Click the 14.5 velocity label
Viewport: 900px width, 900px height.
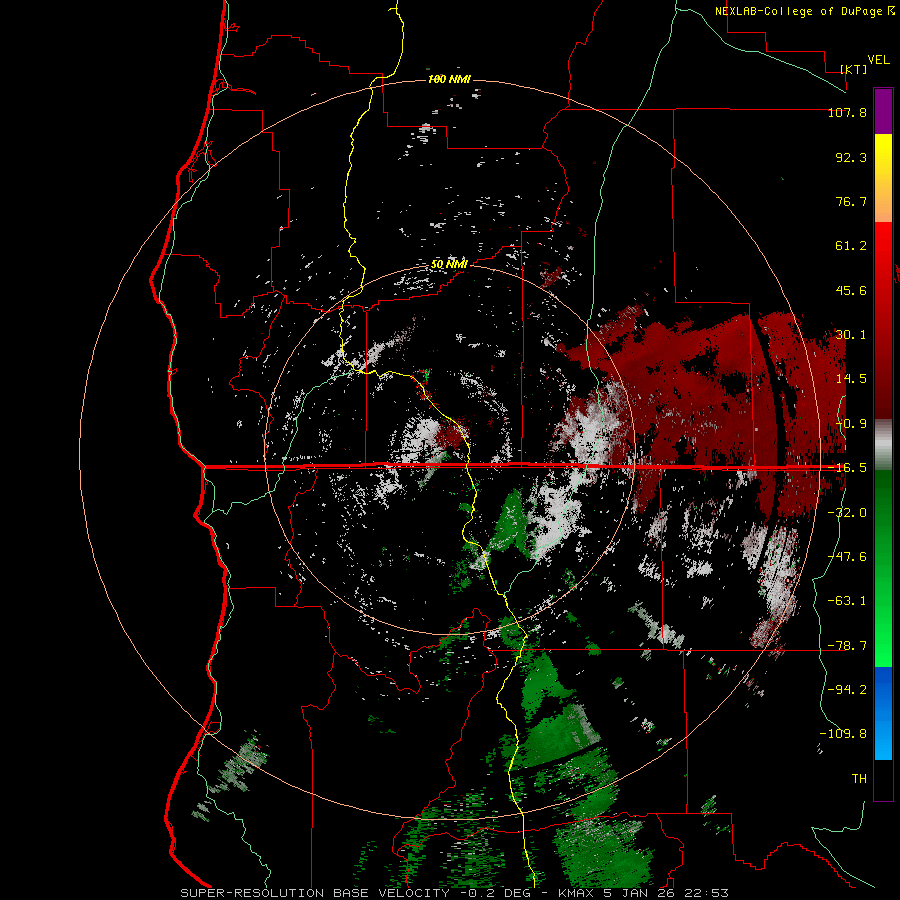tap(851, 379)
